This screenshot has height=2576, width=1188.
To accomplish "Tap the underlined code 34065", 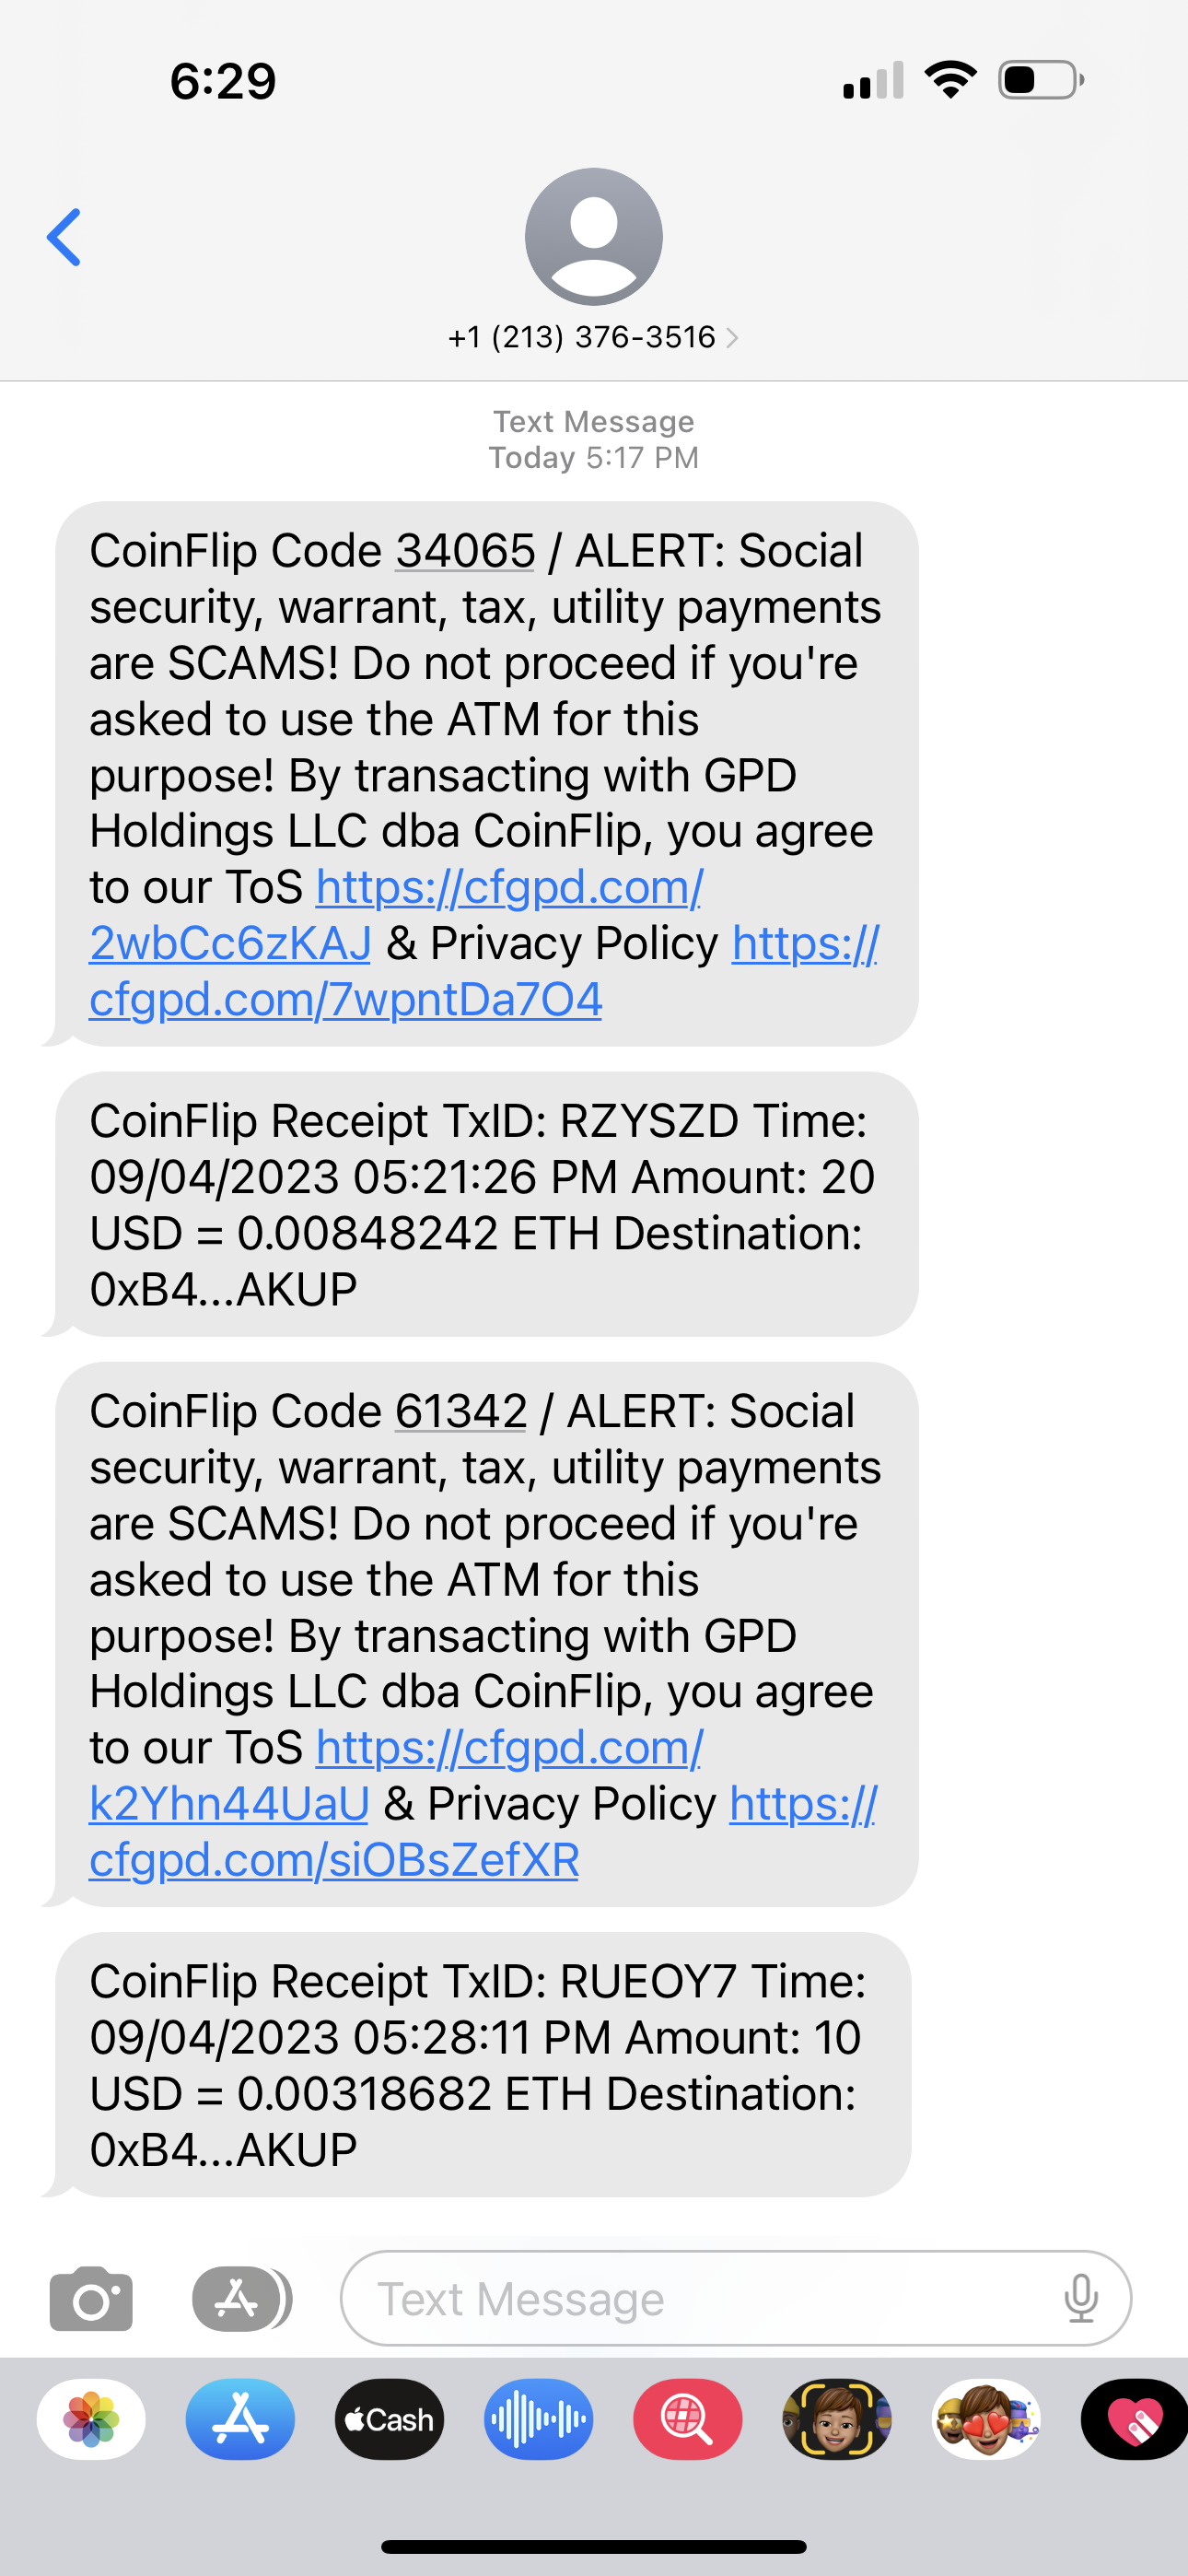I will [465, 552].
